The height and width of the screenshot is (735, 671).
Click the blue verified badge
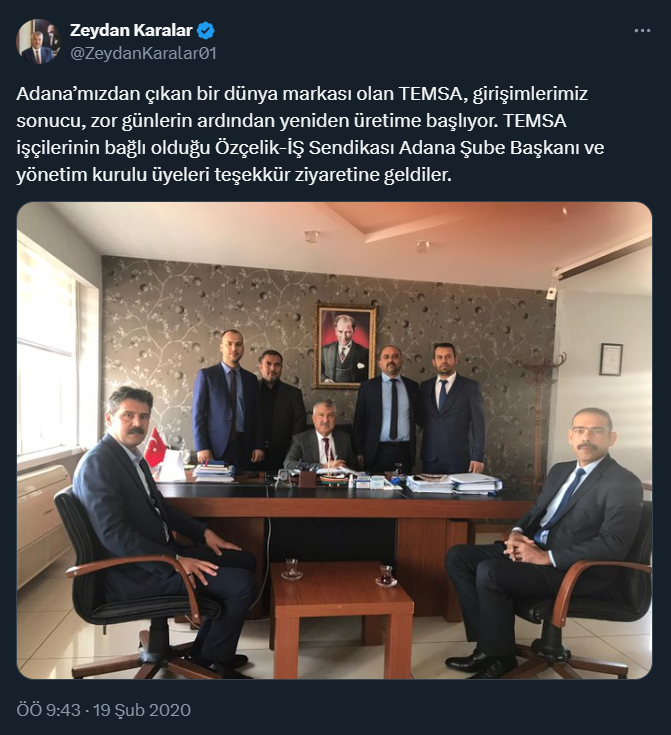tap(206, 30)
